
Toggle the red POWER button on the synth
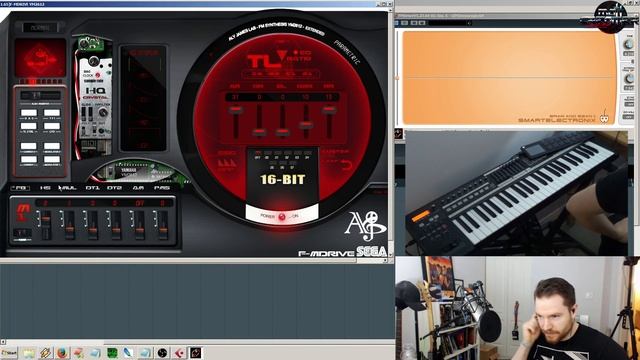tap(282, 216)
